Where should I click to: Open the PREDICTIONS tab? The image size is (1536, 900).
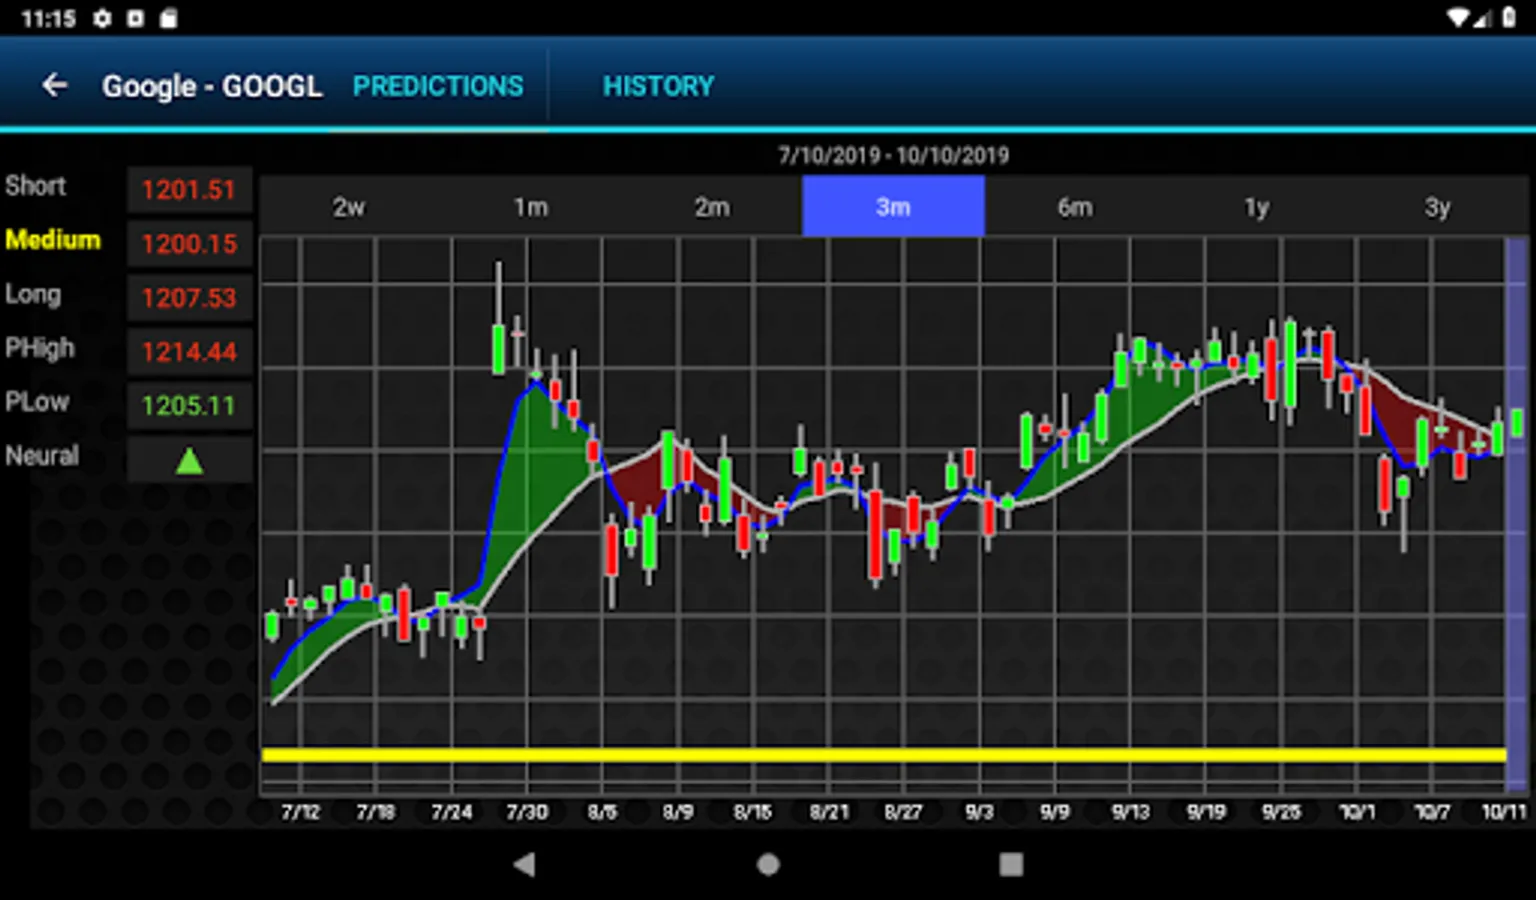click(438, 86)
